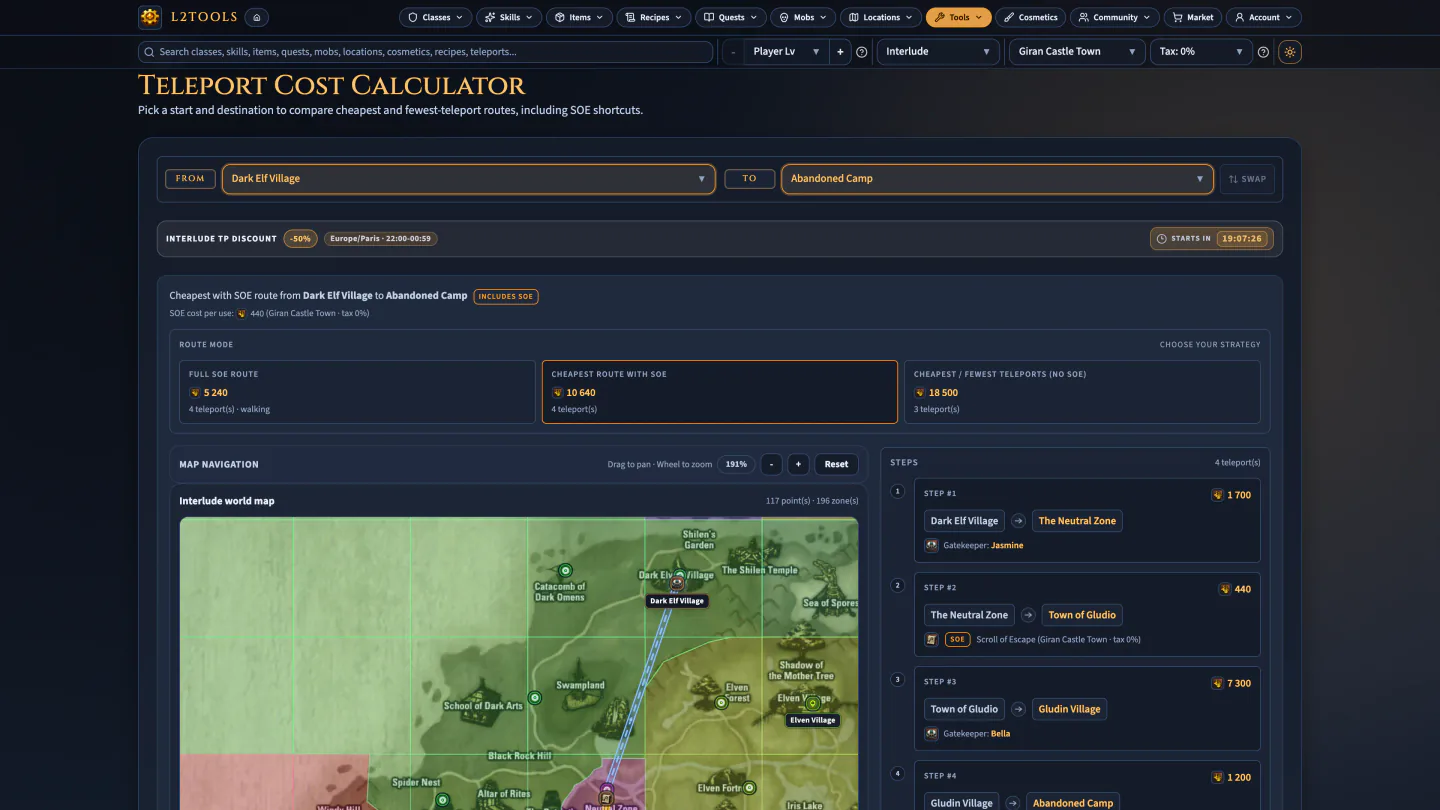Select the Elven Forest map point

coord(721,703)
